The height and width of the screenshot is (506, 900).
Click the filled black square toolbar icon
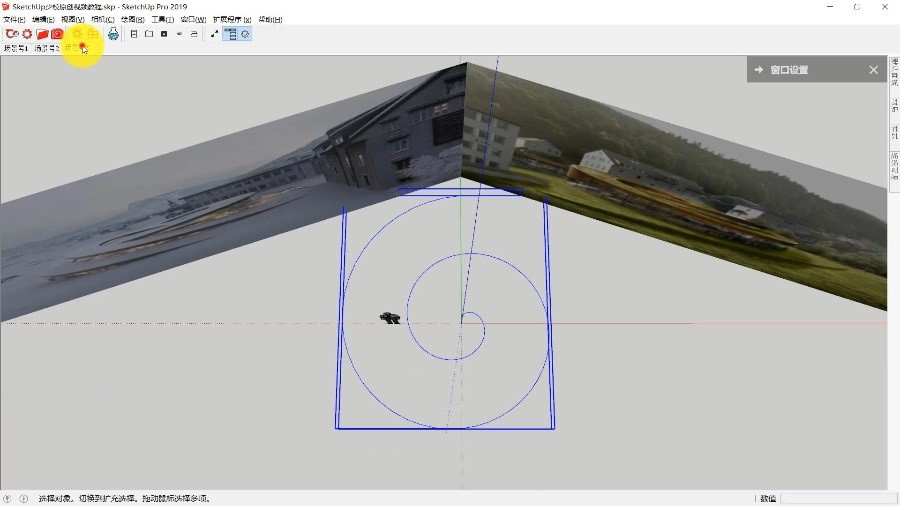point(164,34)
